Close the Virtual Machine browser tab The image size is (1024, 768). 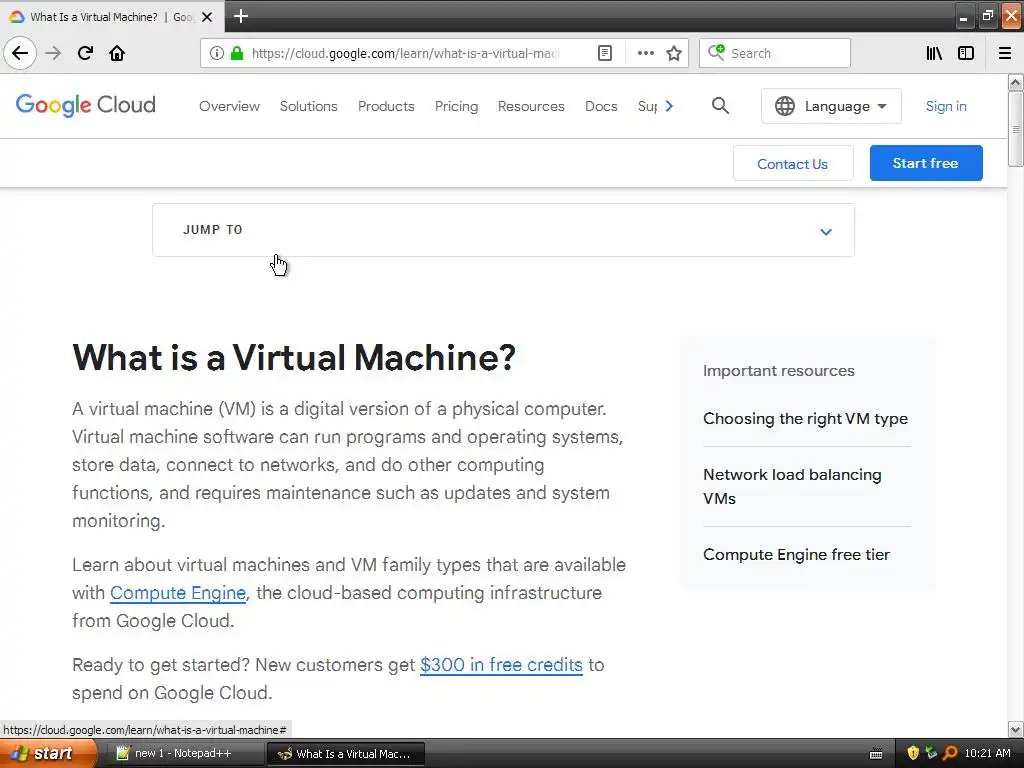[x=207, y=17]
